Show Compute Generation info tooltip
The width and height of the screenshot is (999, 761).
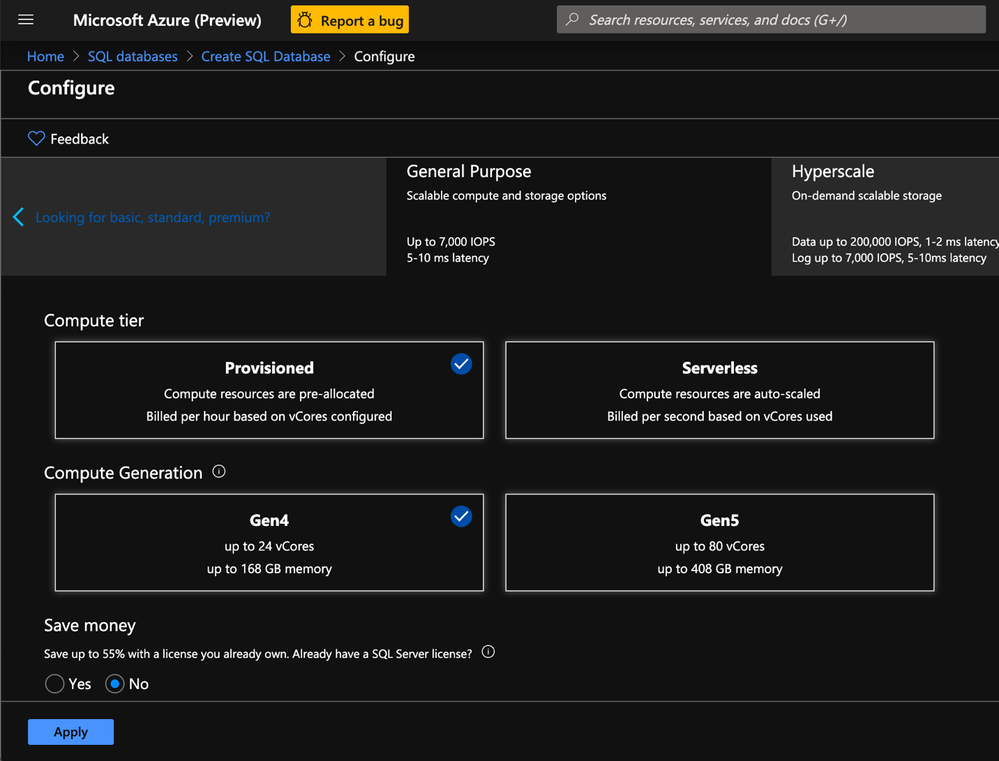point(219,472)
